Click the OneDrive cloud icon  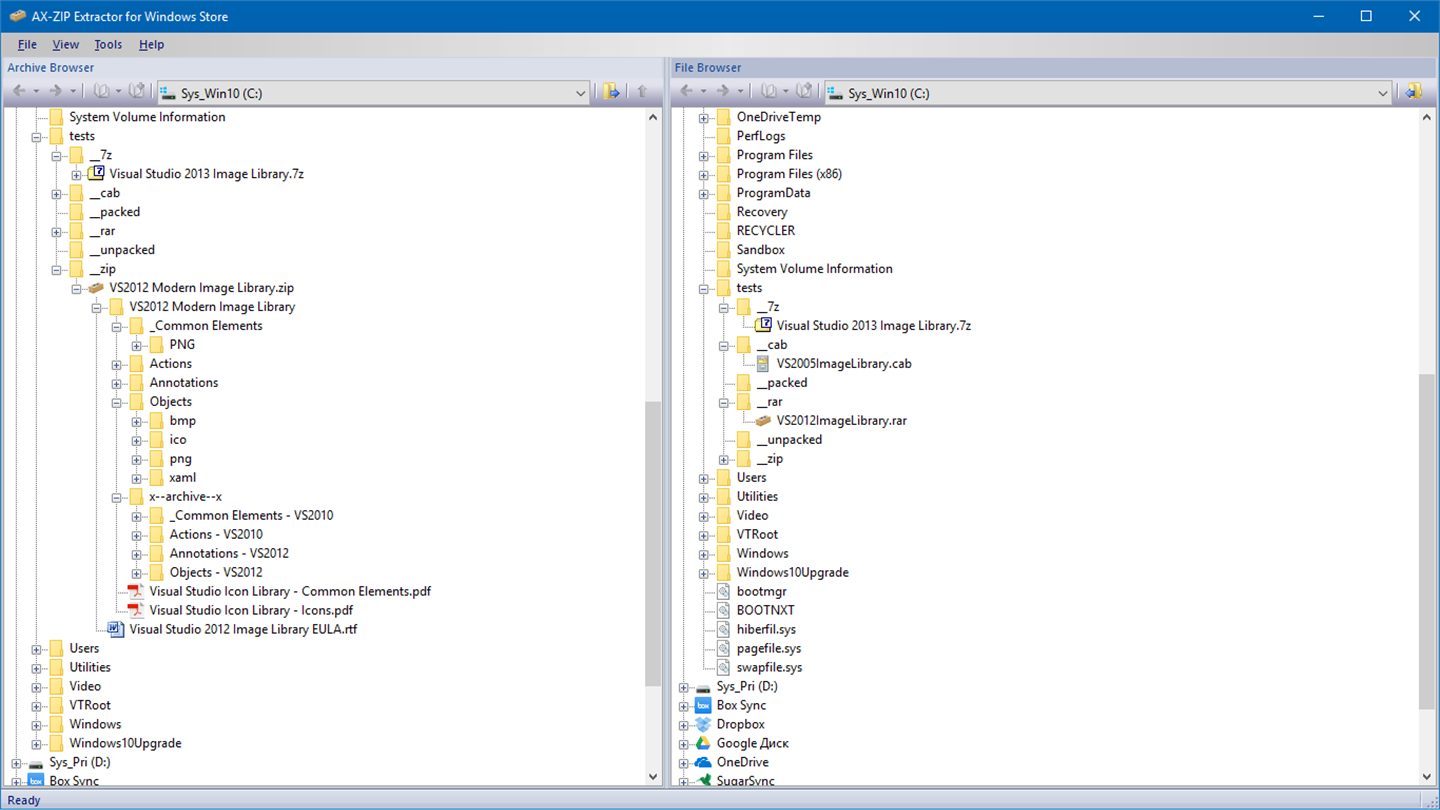[x=703, y=762]
